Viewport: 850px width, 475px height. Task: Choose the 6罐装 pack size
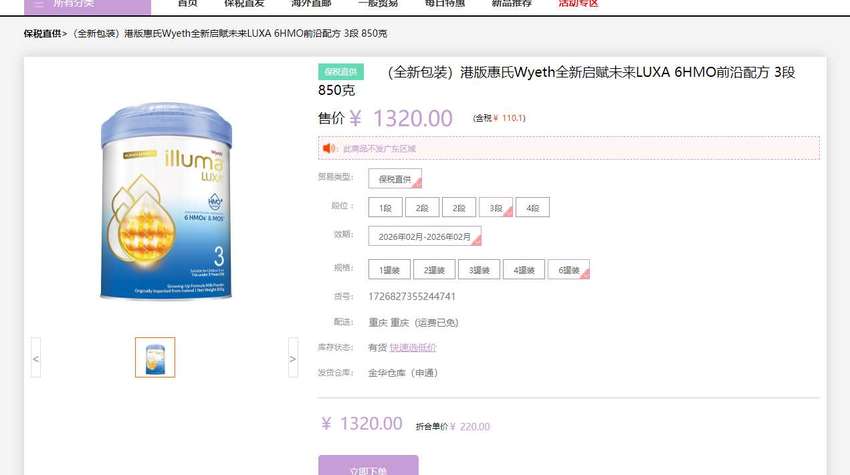point(569,269)
